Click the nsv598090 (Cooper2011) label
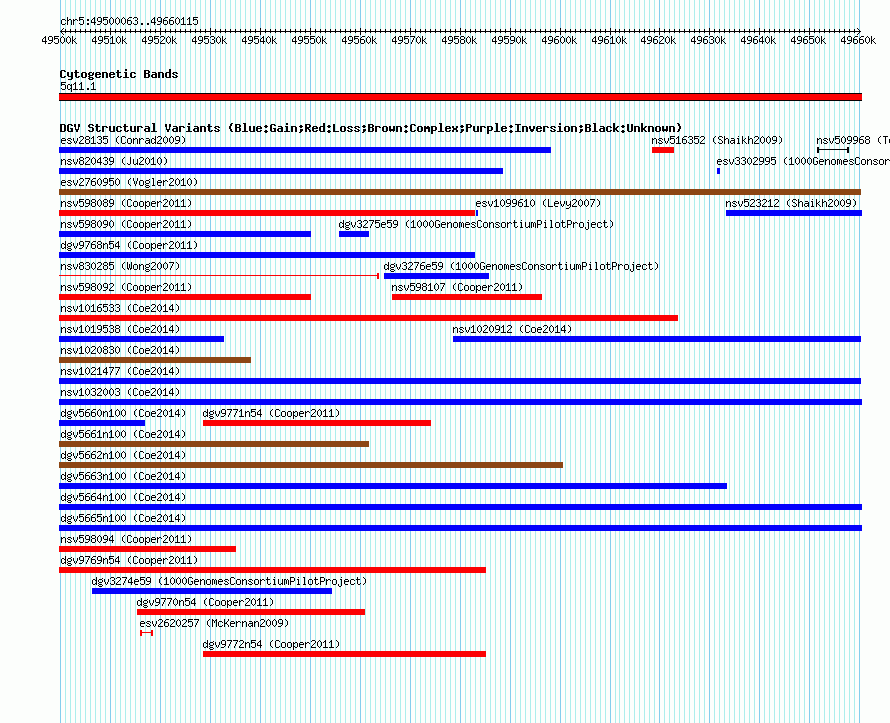The image size is (890, 723). 126,224
